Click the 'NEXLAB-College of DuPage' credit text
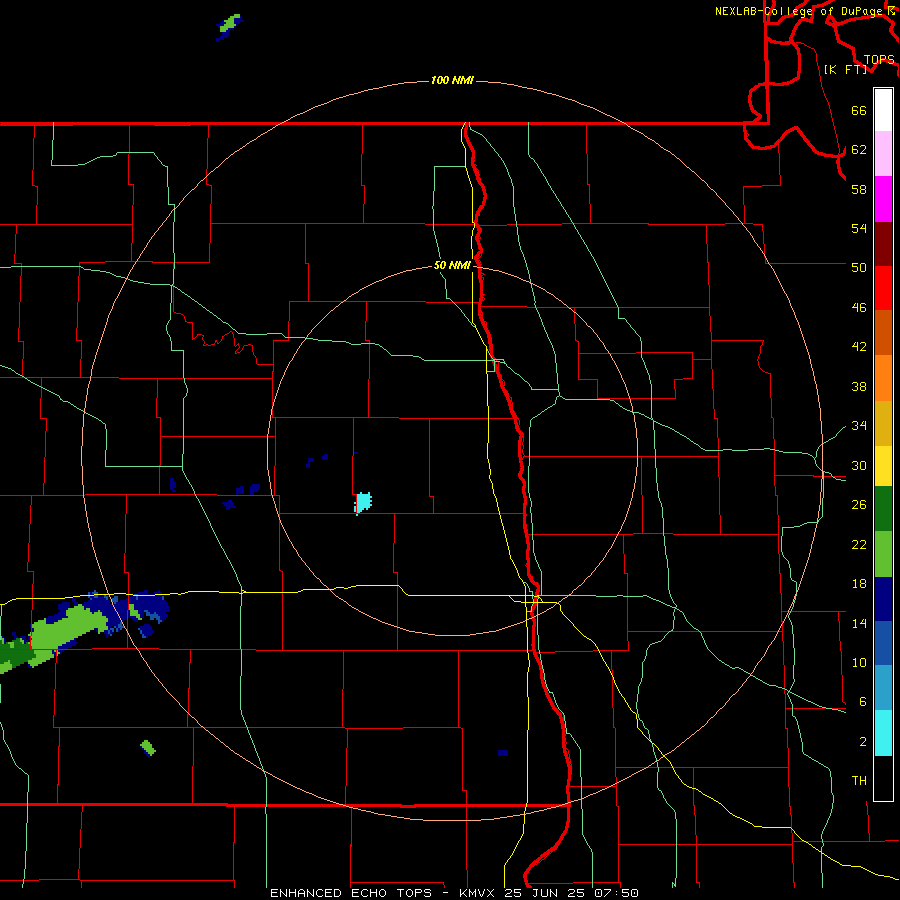900x900 pixels. (x=798, y=11)
